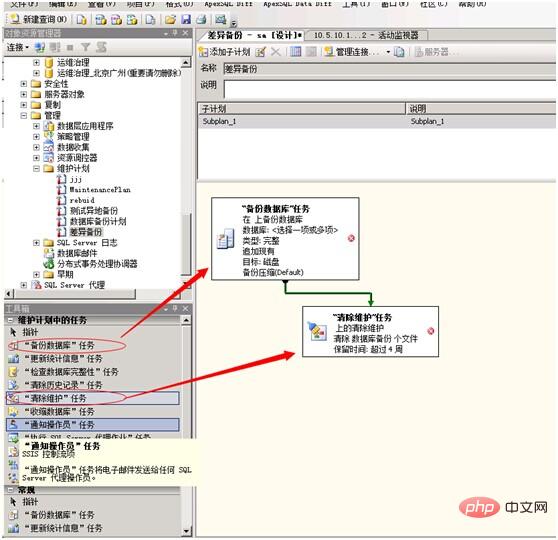Collapse the Management (管理) folder node
This screenshot has height=540, width=558.
(x=23, y=115)
